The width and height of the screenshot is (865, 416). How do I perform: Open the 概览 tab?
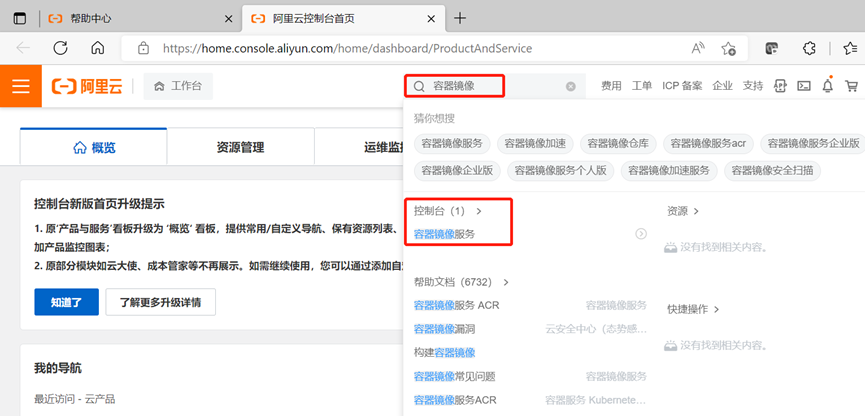[x=94, y=147]
